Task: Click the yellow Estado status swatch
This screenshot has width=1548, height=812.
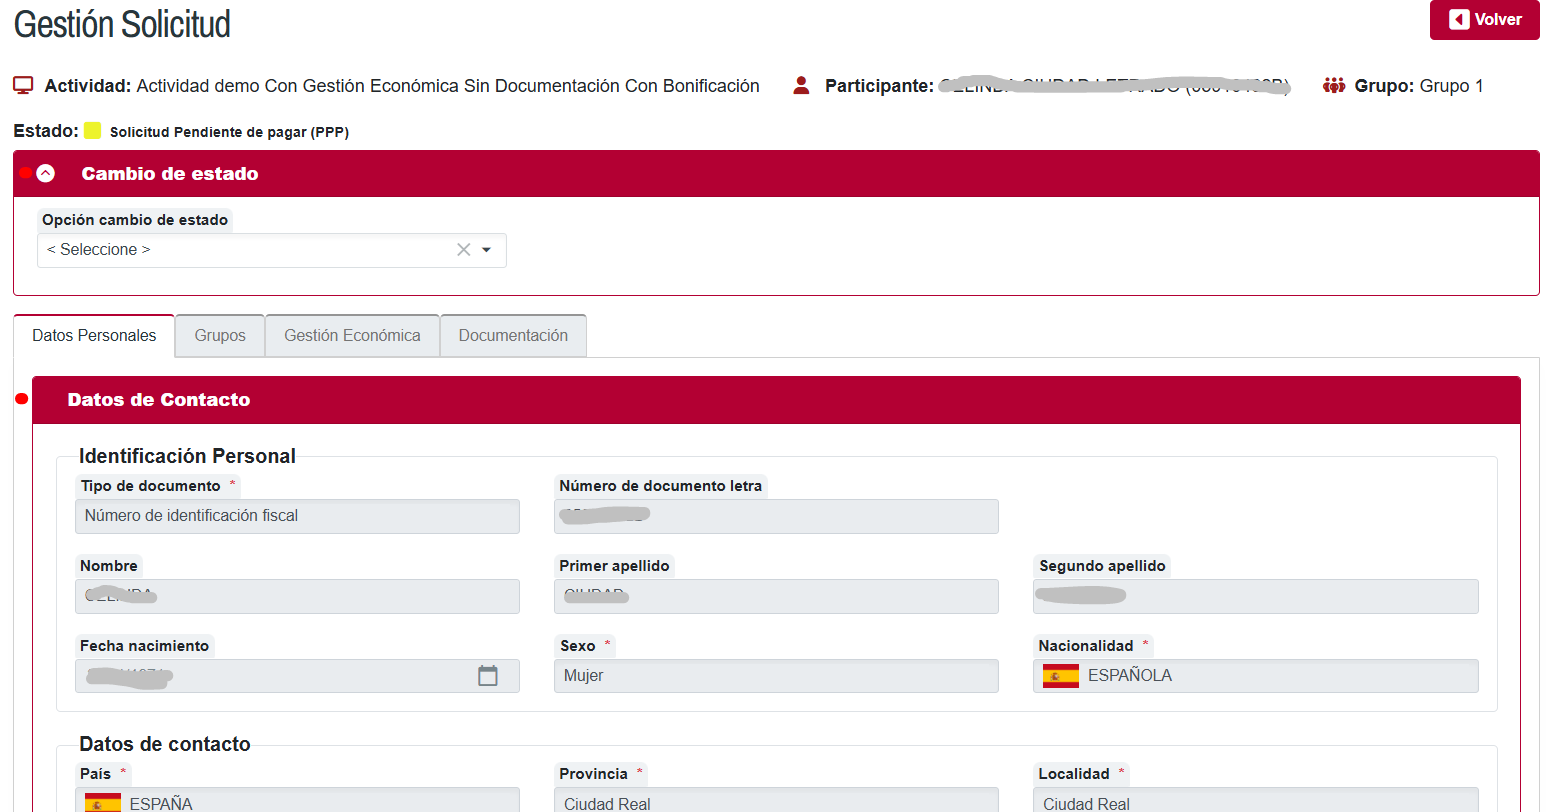Action: coord(93,131)
